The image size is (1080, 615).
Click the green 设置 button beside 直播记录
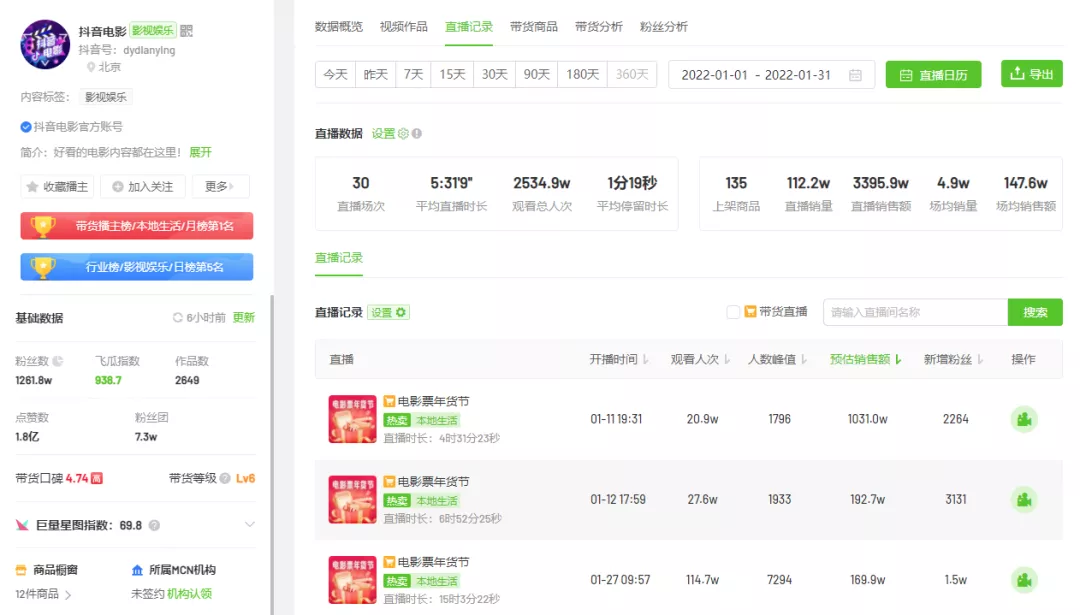388,312
